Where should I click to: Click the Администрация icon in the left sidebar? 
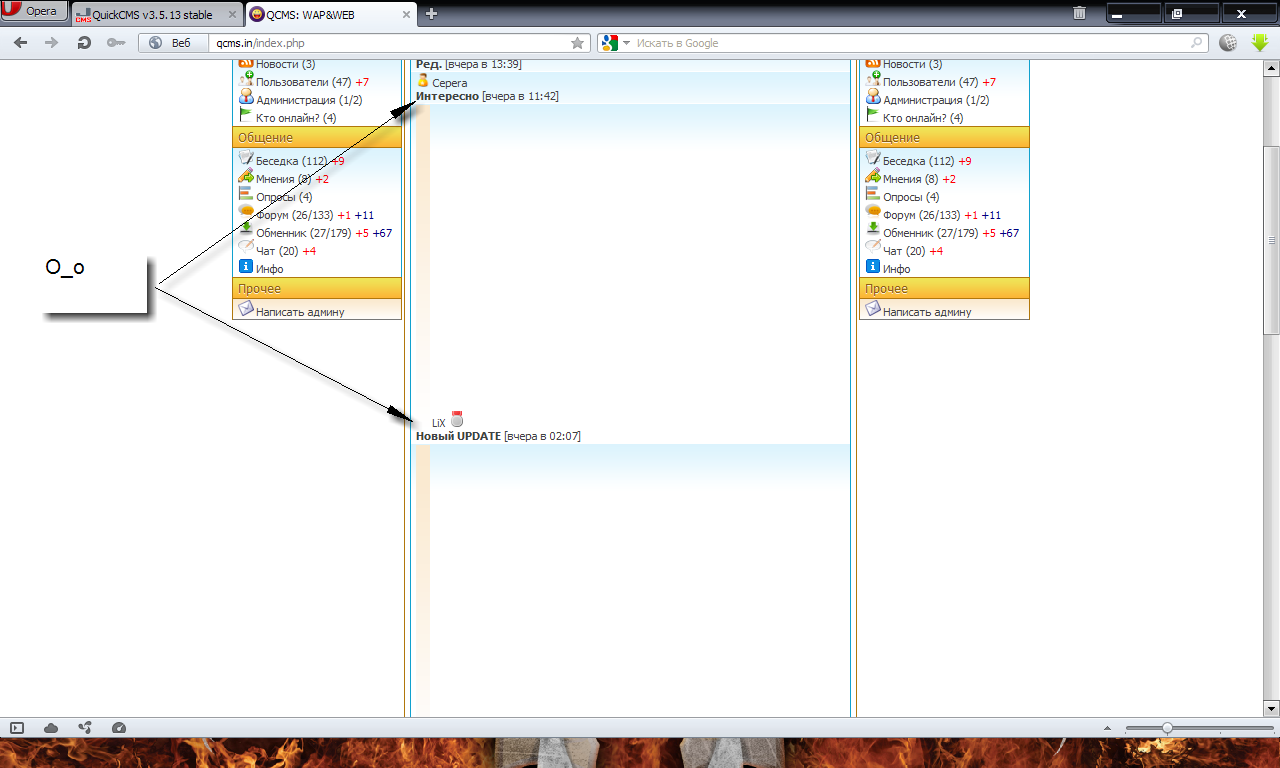click(x=246, y=98)
